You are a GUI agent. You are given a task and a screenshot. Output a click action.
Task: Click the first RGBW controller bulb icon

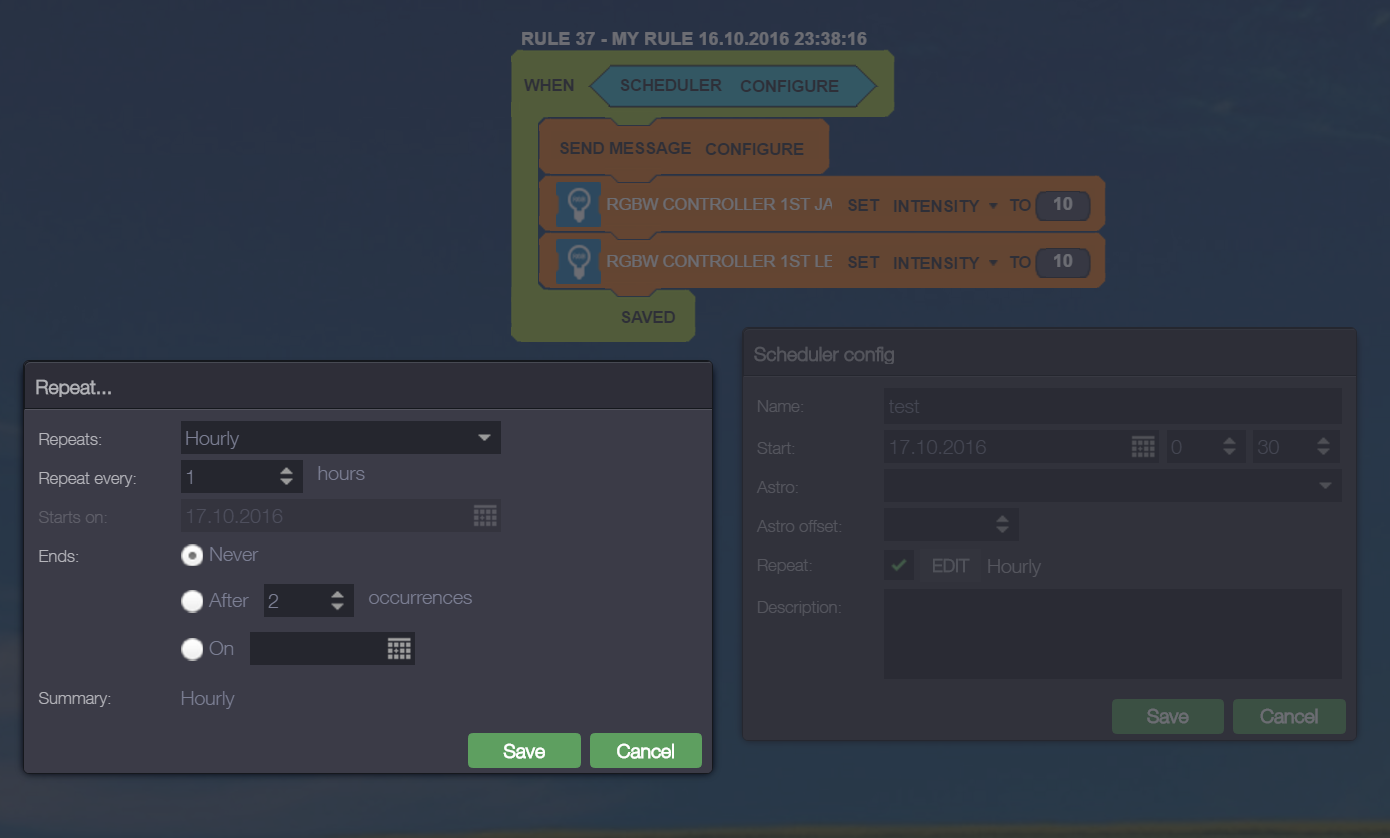[x=578, y=205]
